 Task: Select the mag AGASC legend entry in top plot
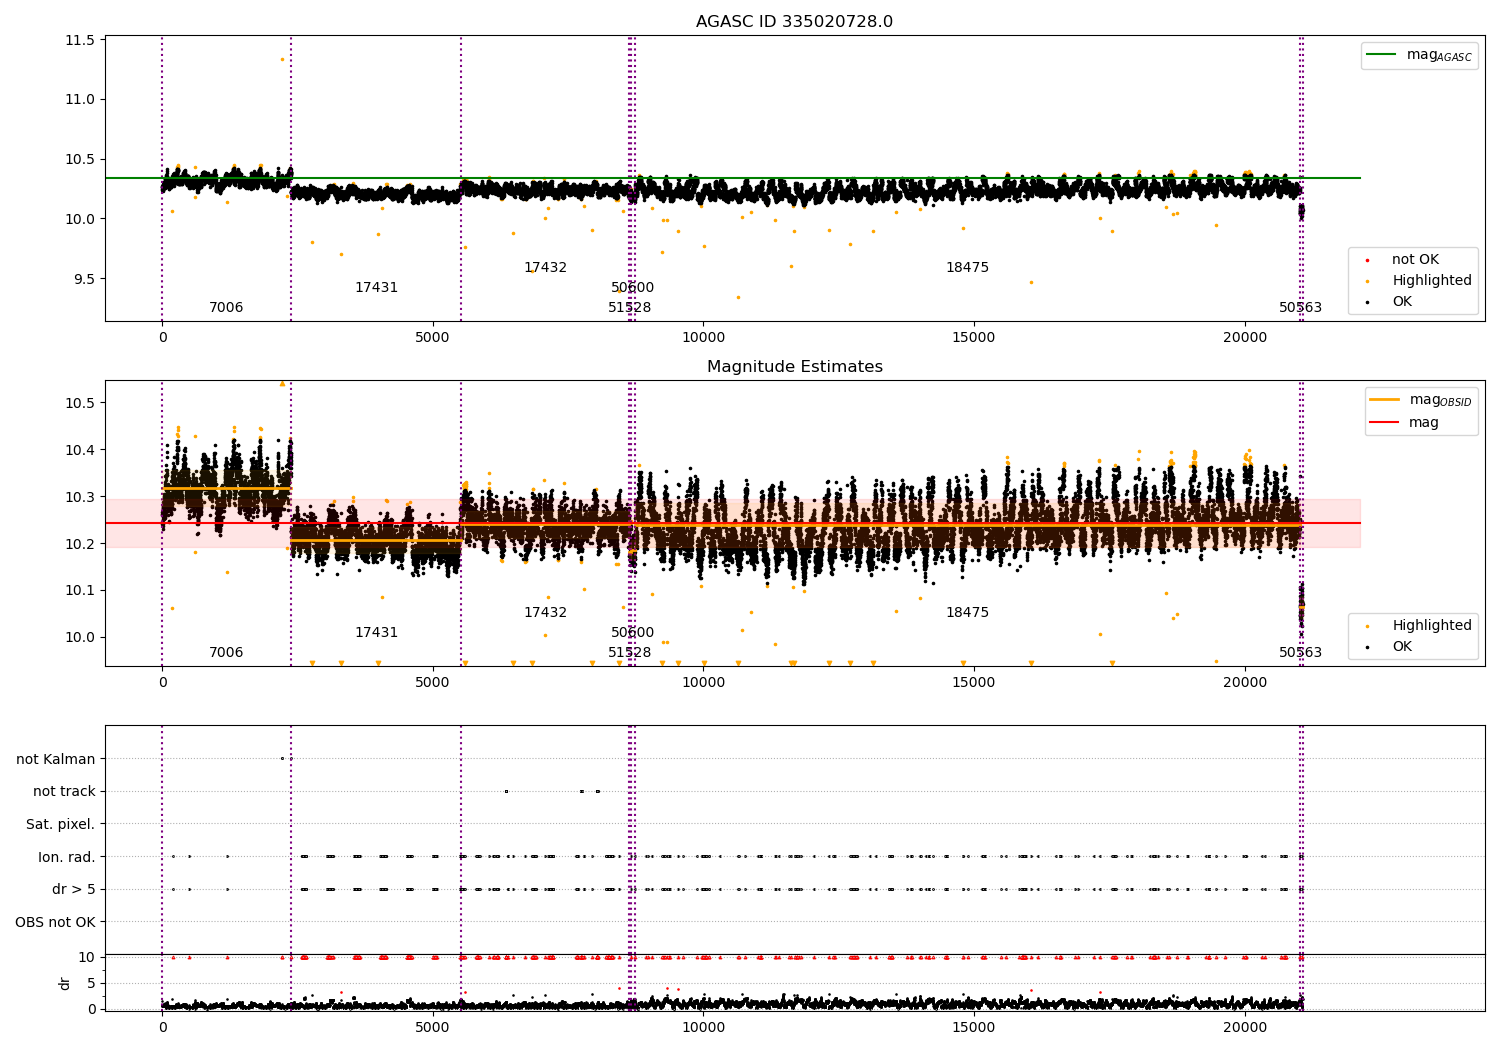(1419, 55)
